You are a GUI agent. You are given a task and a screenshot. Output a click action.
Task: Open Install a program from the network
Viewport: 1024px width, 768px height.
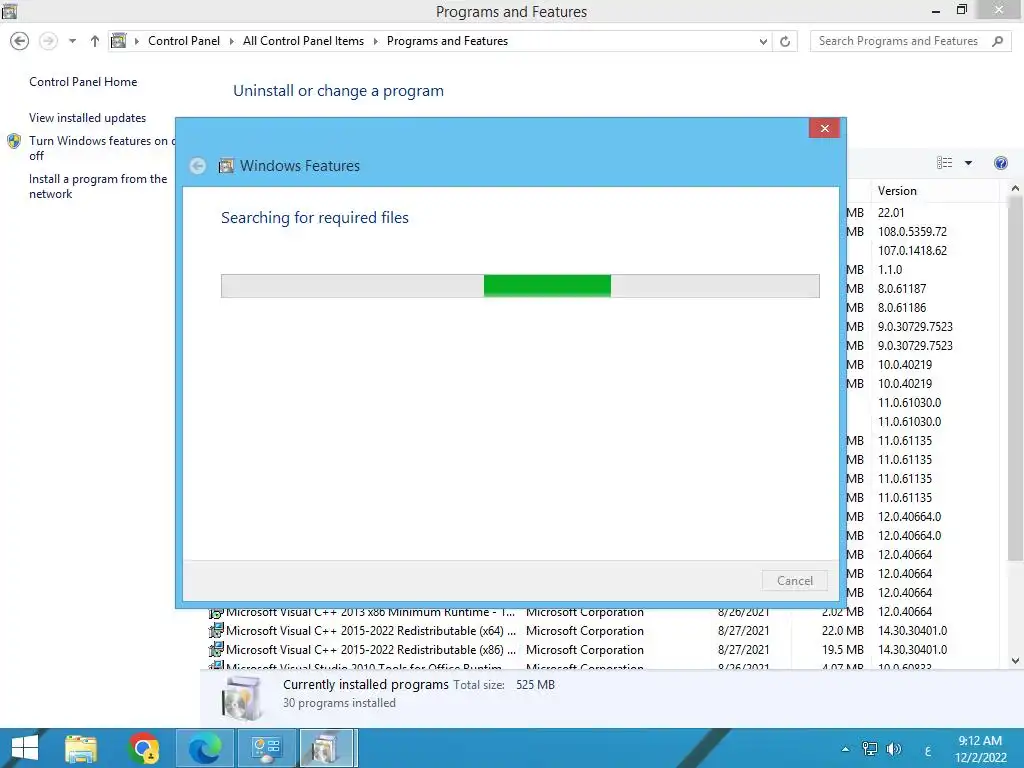(98, 186)
